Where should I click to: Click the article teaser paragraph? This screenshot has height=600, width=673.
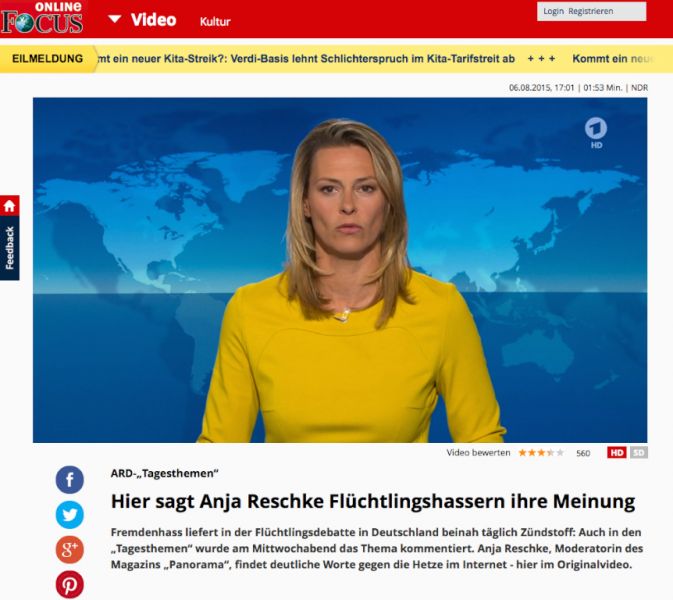click(377, 548)
